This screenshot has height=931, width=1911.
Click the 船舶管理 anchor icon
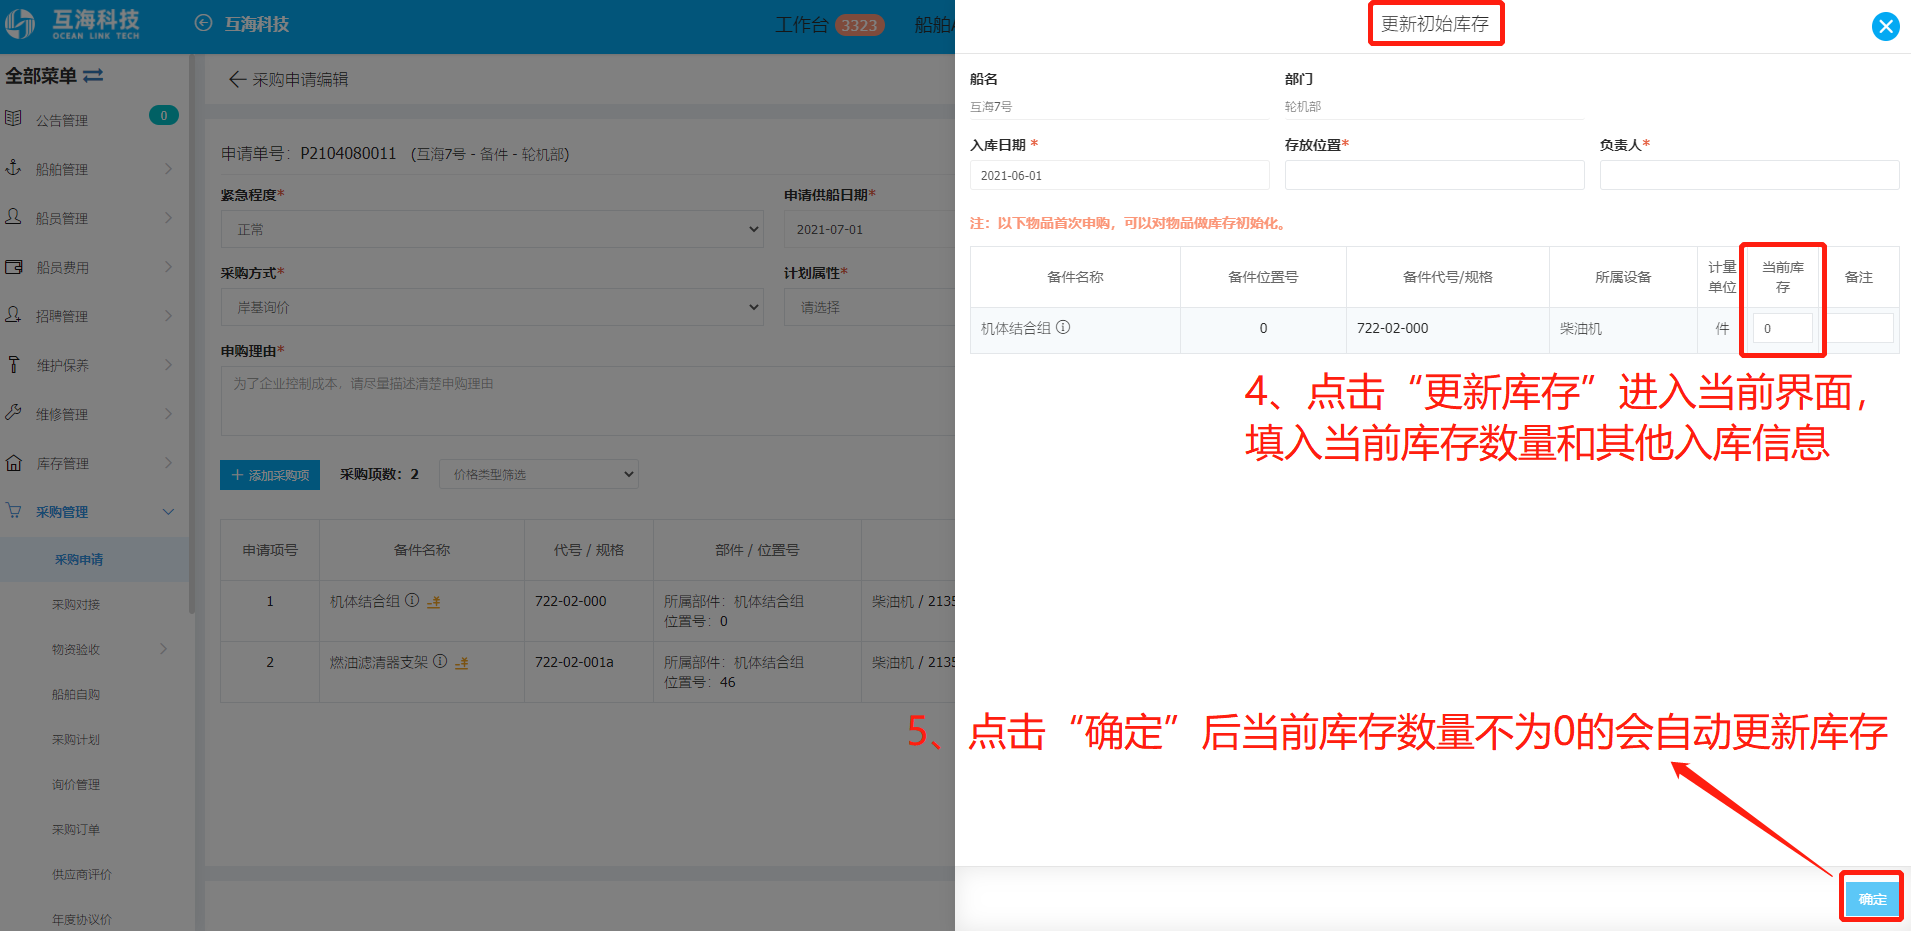click(13, 167)
